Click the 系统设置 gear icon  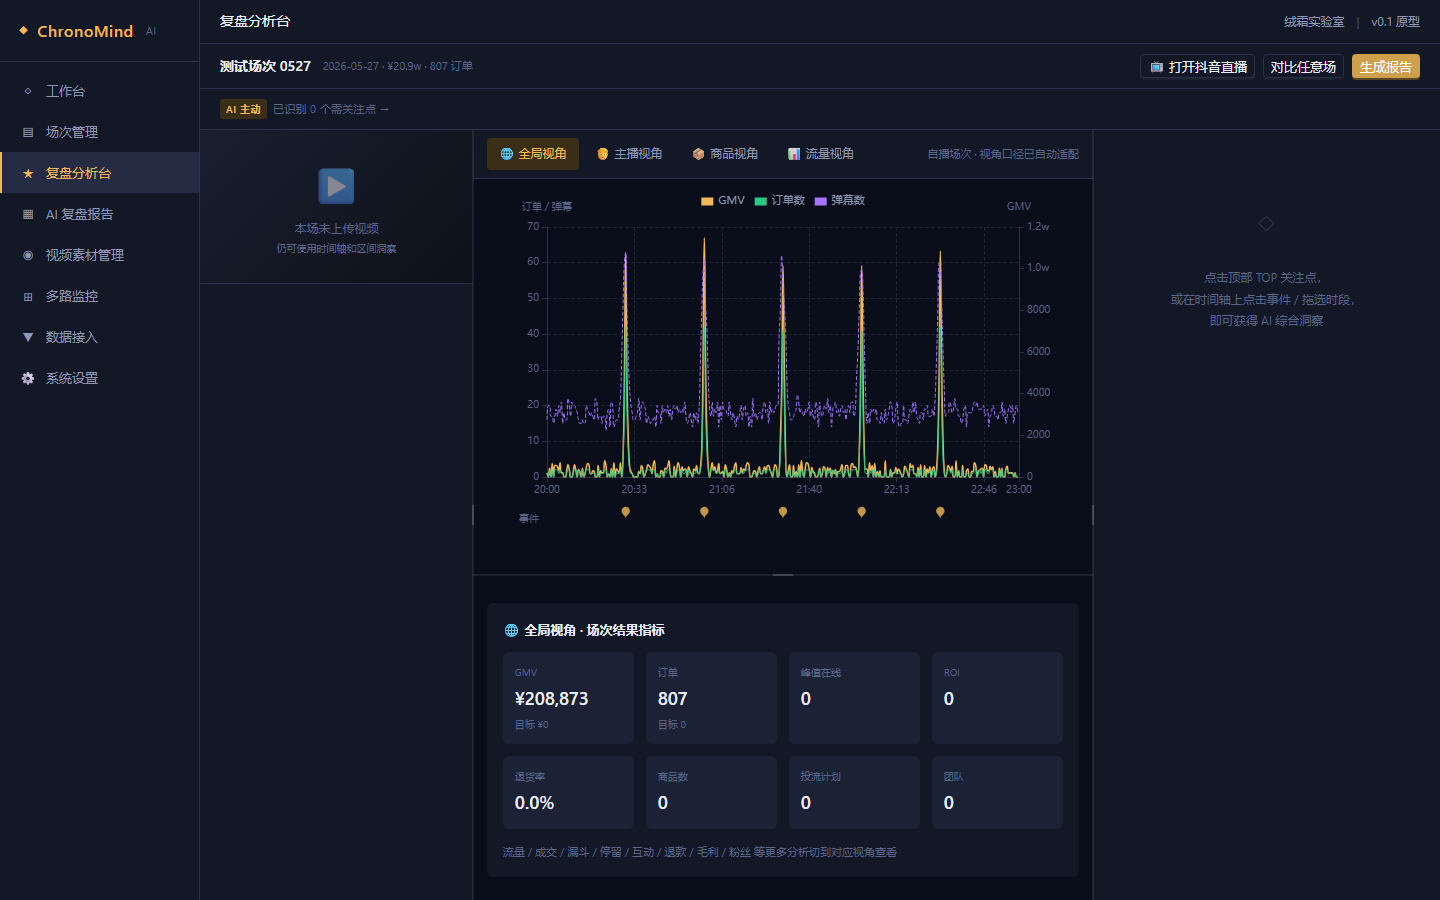point(28,378)
